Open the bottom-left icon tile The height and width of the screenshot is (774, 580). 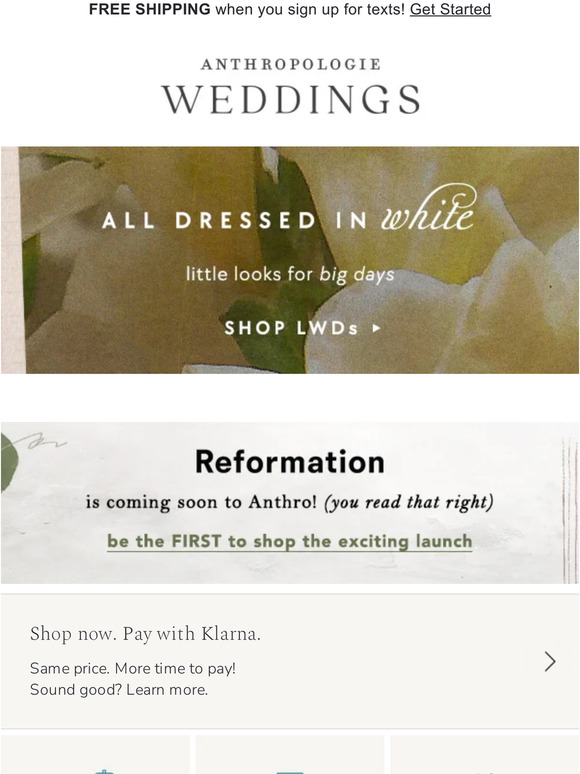pyautogui.click(x=96, y=754)
